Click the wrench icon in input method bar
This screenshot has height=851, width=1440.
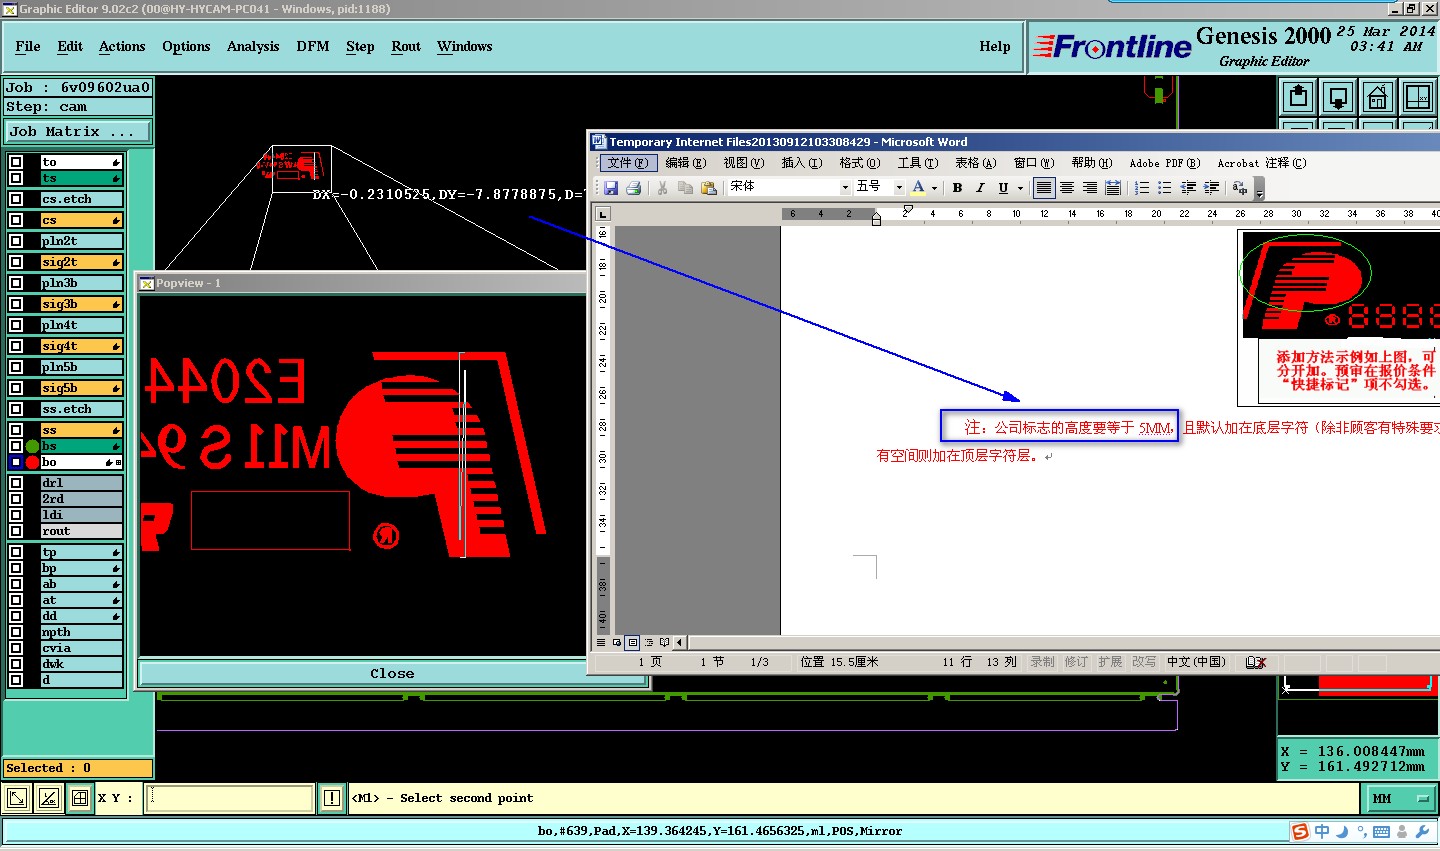[1423, 831]
